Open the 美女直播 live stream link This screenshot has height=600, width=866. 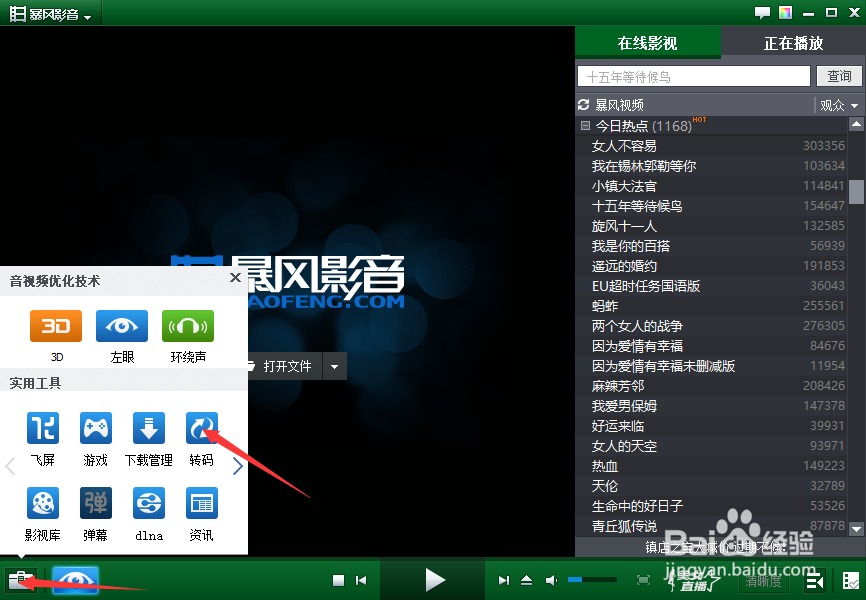[694, 581]
